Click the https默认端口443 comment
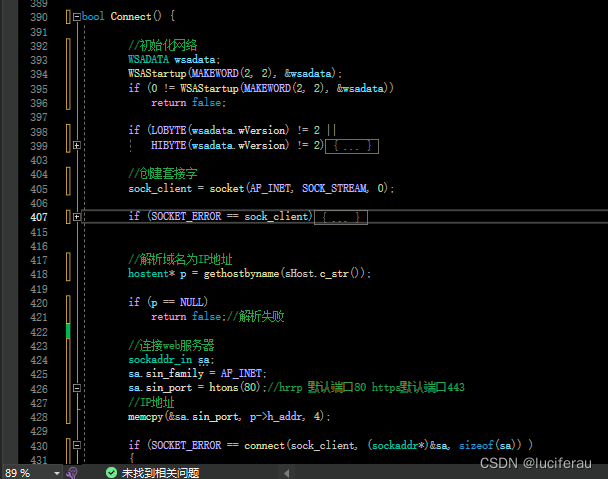Screen dimensions: 608x479 418,387
